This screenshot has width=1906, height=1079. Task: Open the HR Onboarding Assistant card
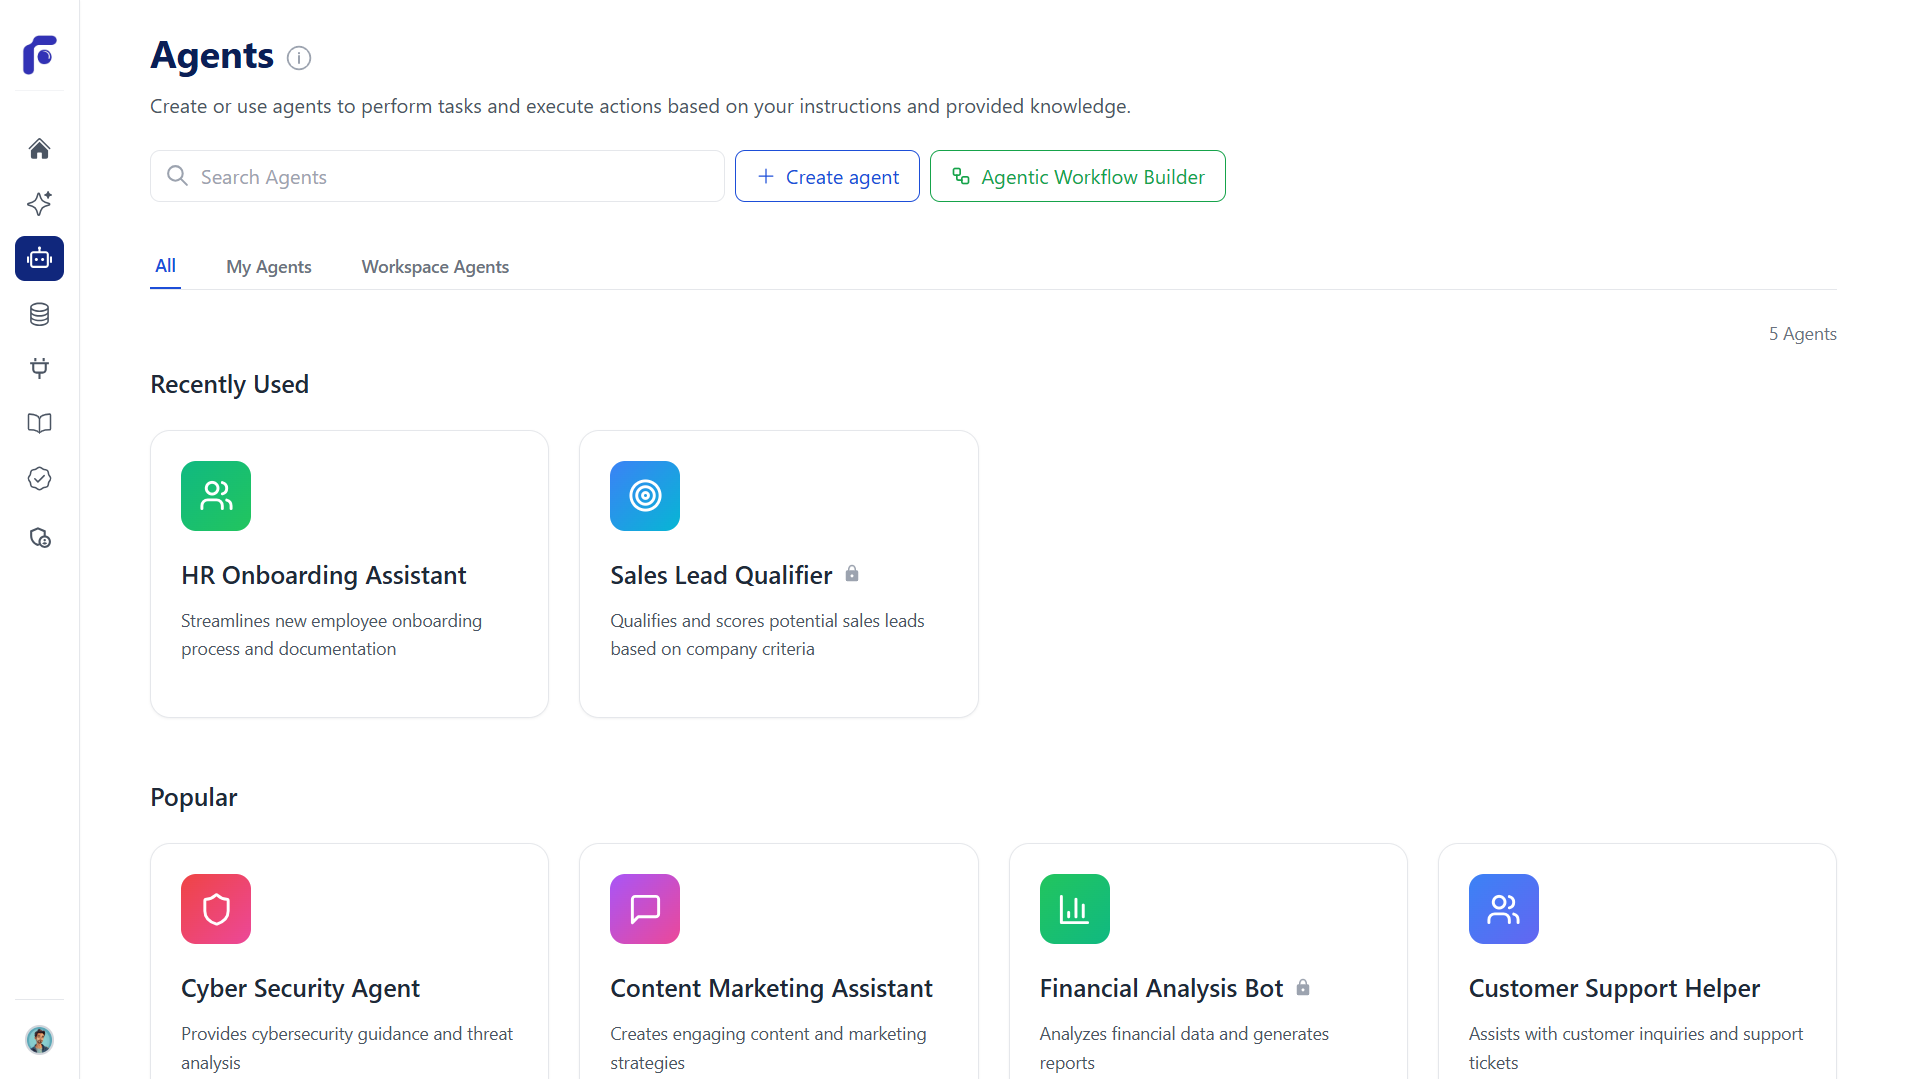point(348,573)
